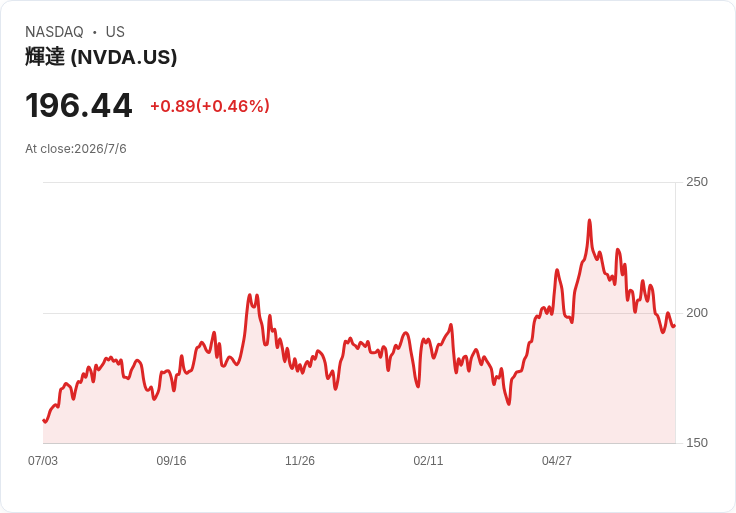736x513 pixels.
Task: Click the NVDA.US stock title
Action: (101, 57)
